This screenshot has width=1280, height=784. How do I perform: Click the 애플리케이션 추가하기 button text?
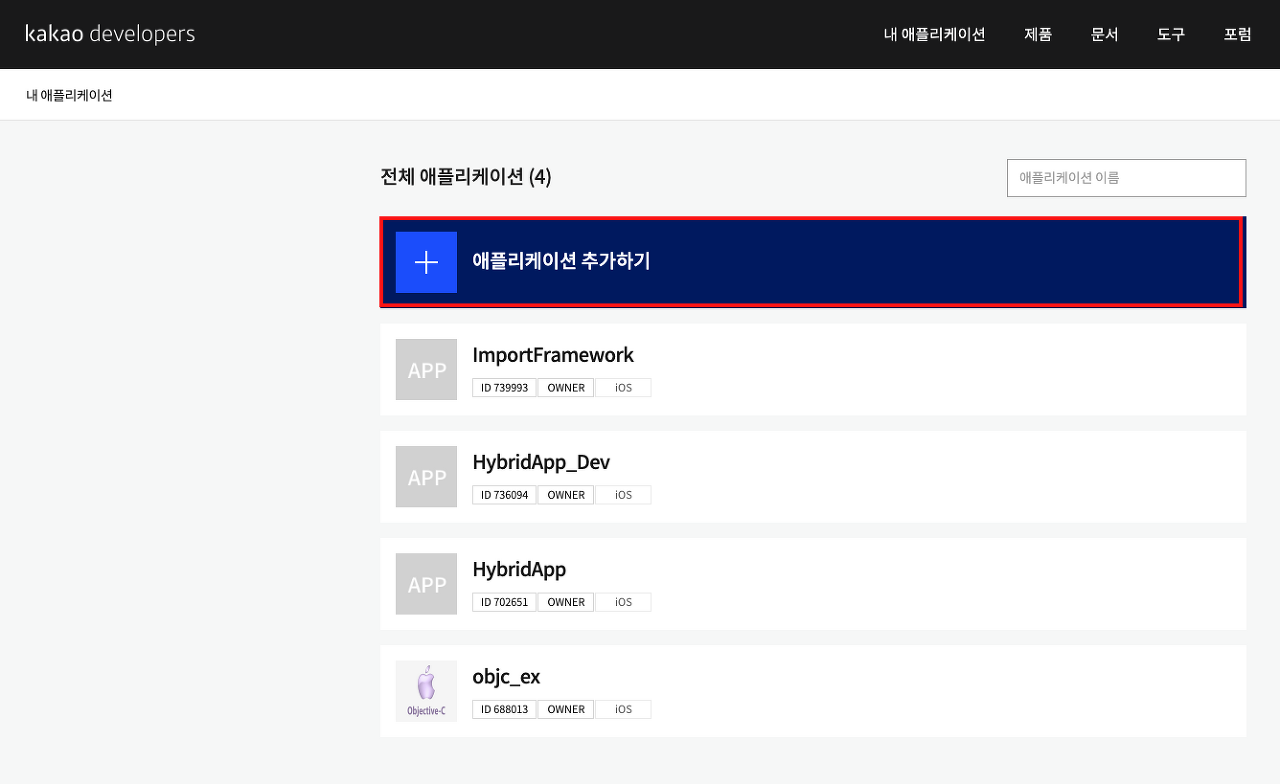(561, 261)
